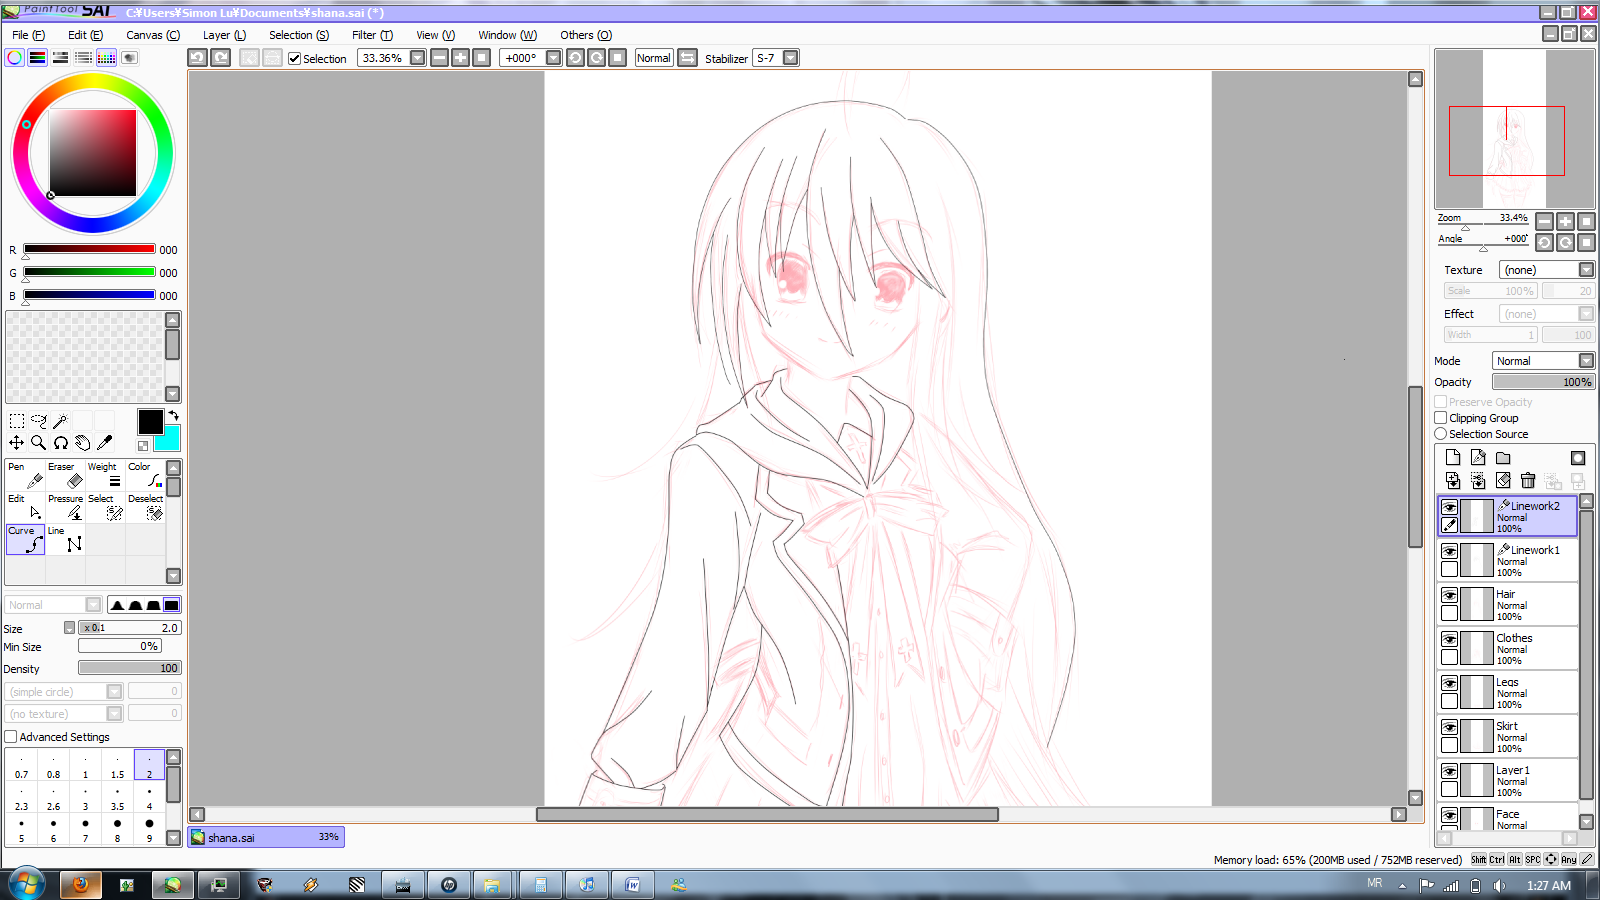Open the Stabilizer dropdown
Screen dimensions: 1600x900
(791, 58)
